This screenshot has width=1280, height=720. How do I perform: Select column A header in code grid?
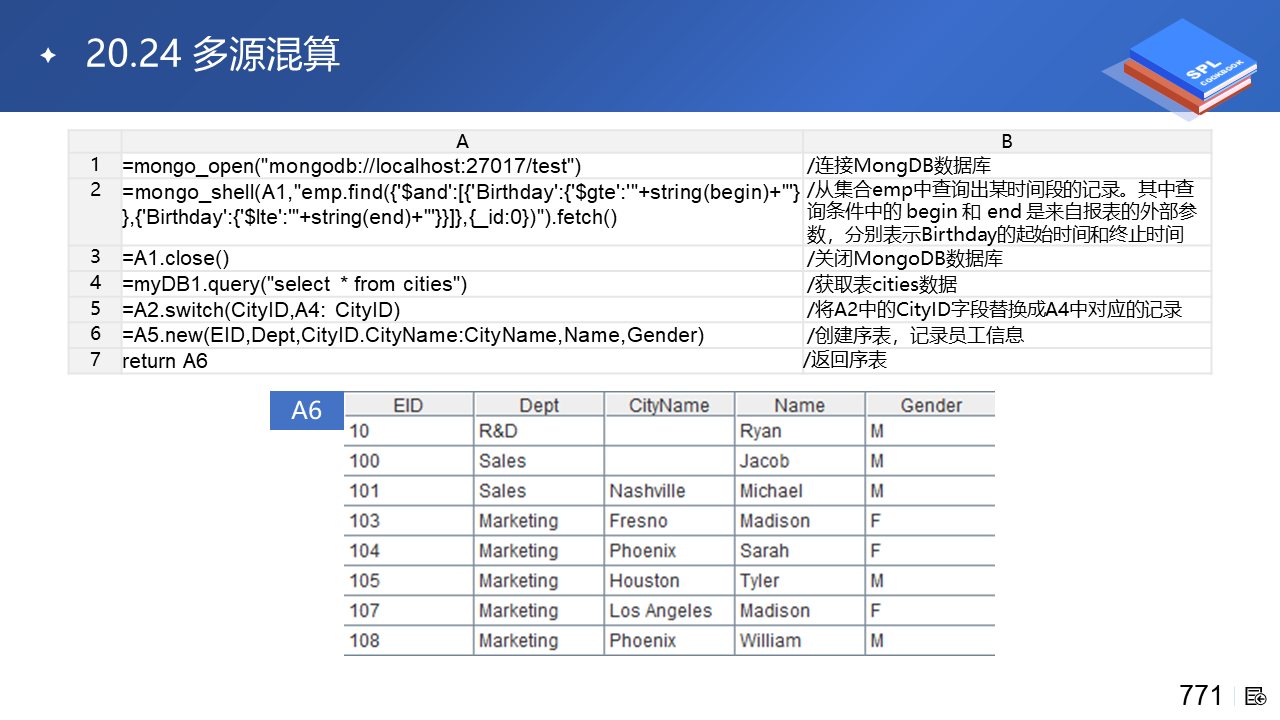coord(462,141)
